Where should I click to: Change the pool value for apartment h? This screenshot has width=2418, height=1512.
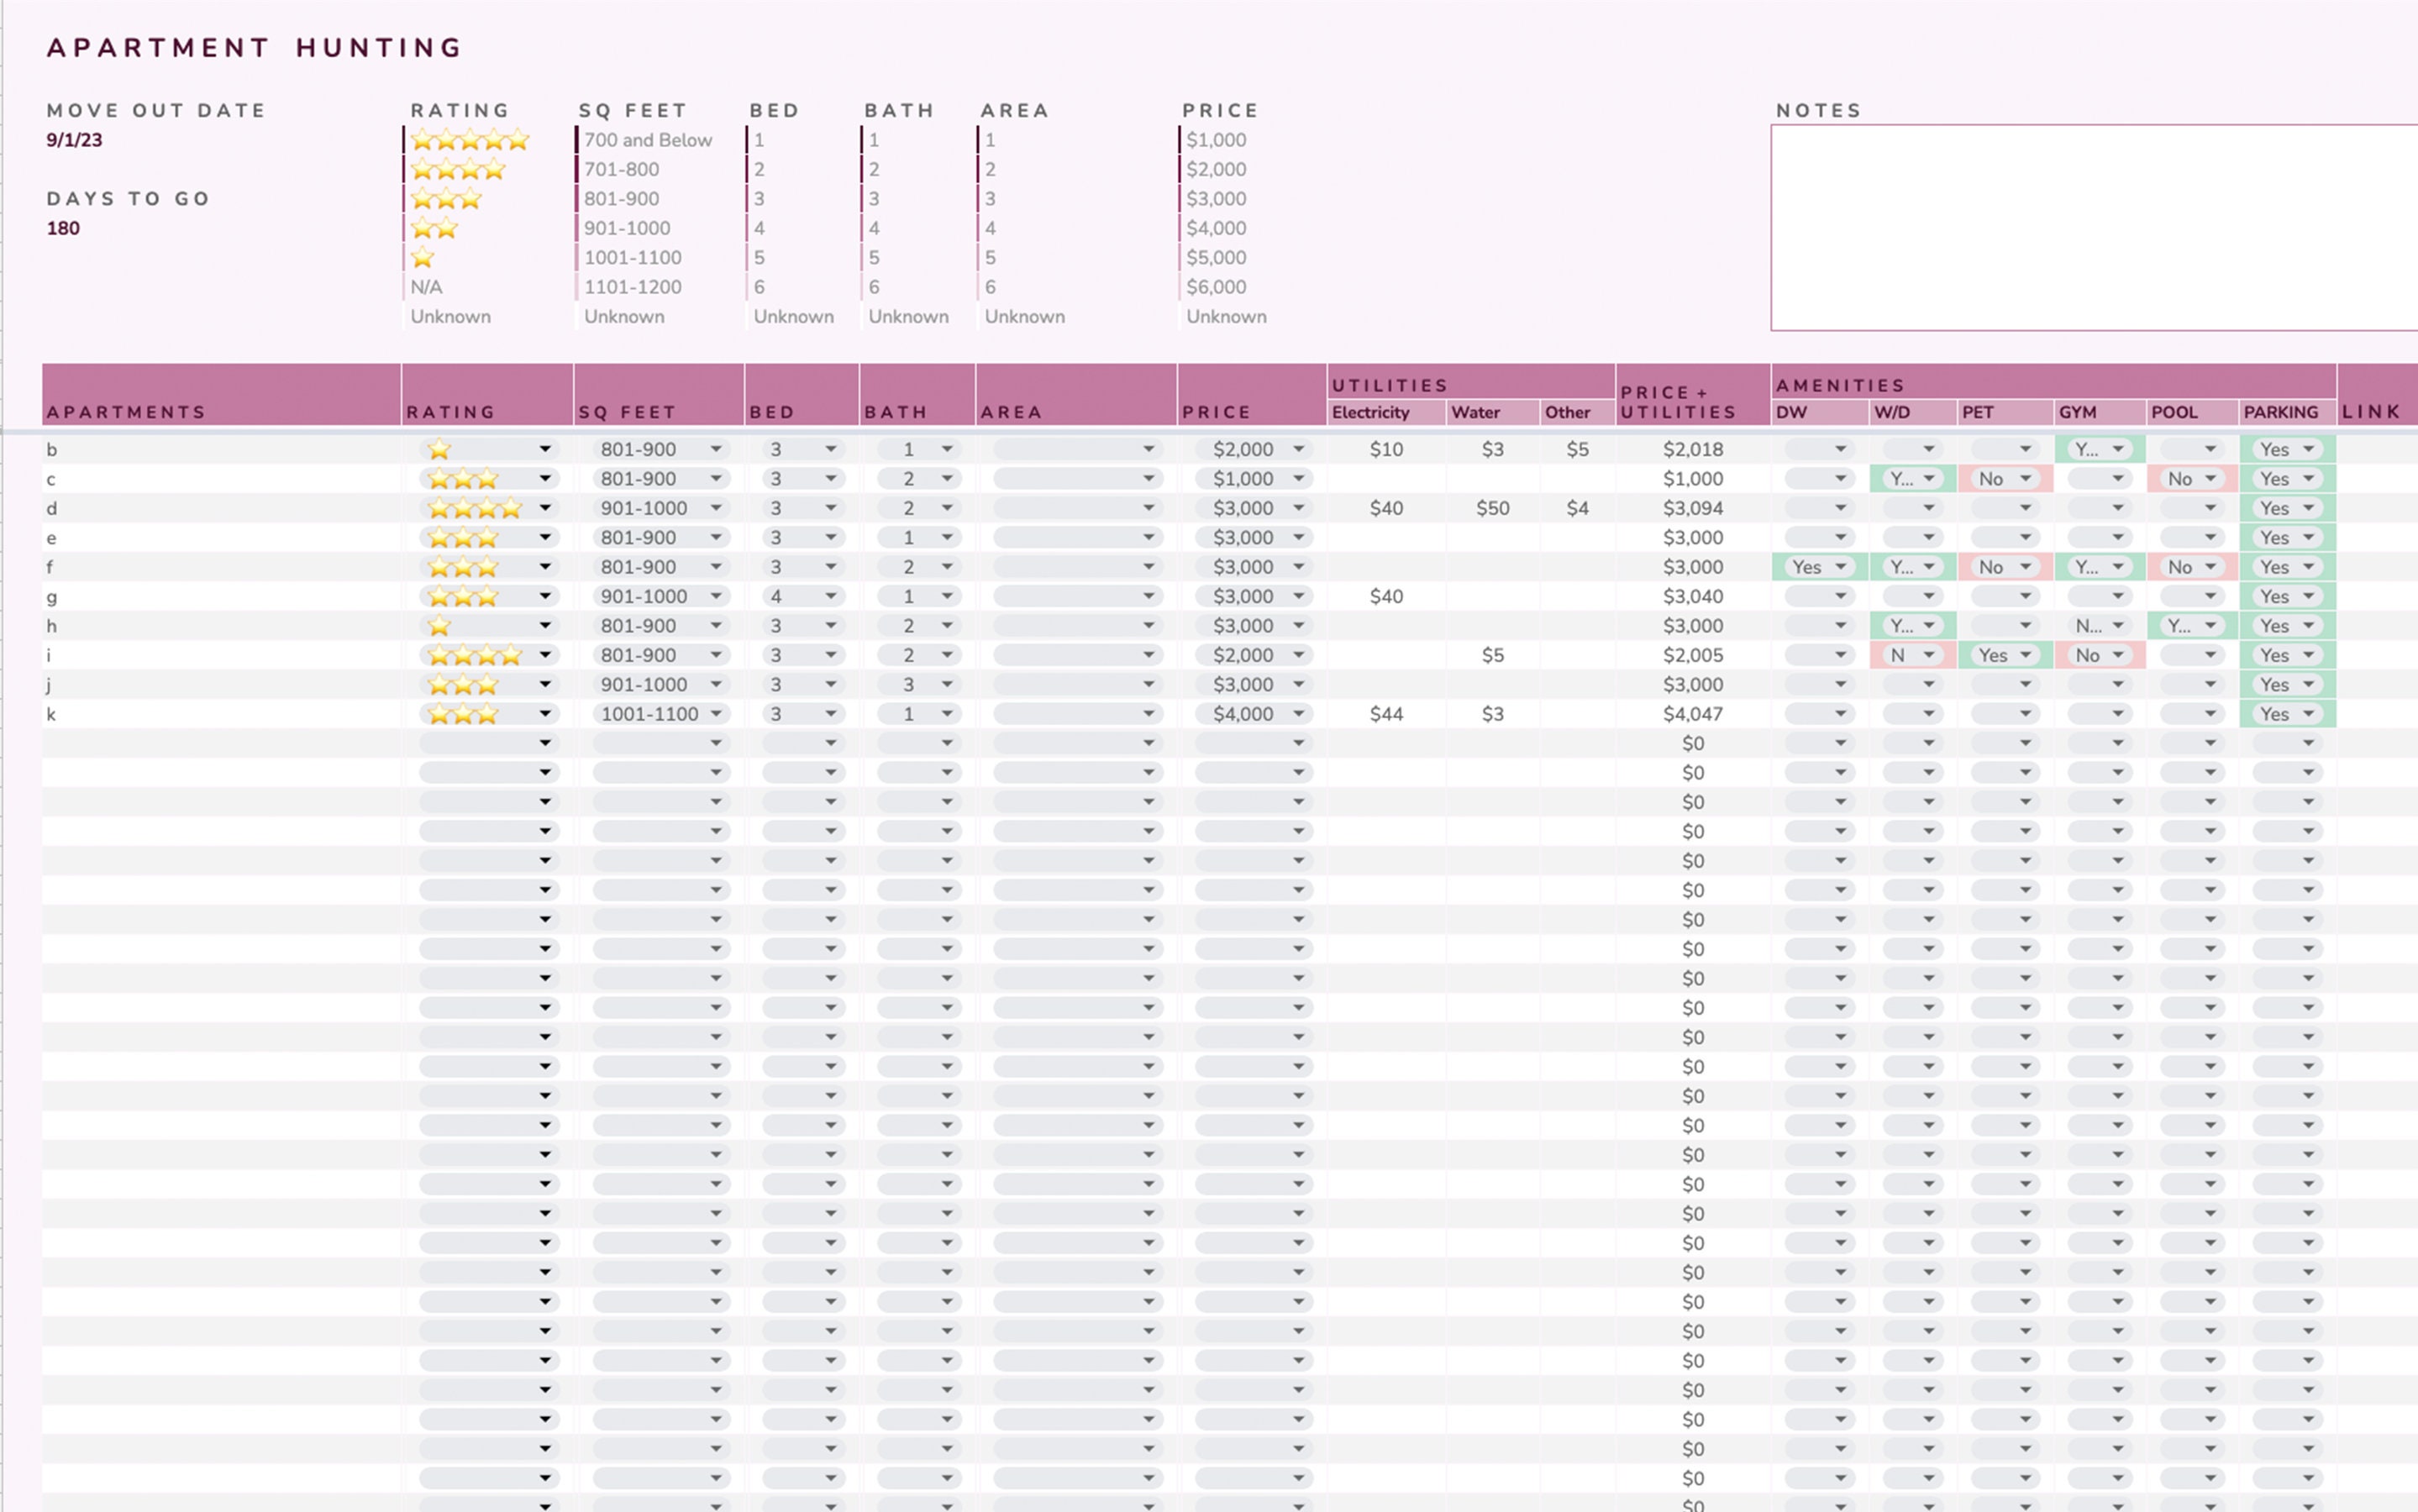2192,626
